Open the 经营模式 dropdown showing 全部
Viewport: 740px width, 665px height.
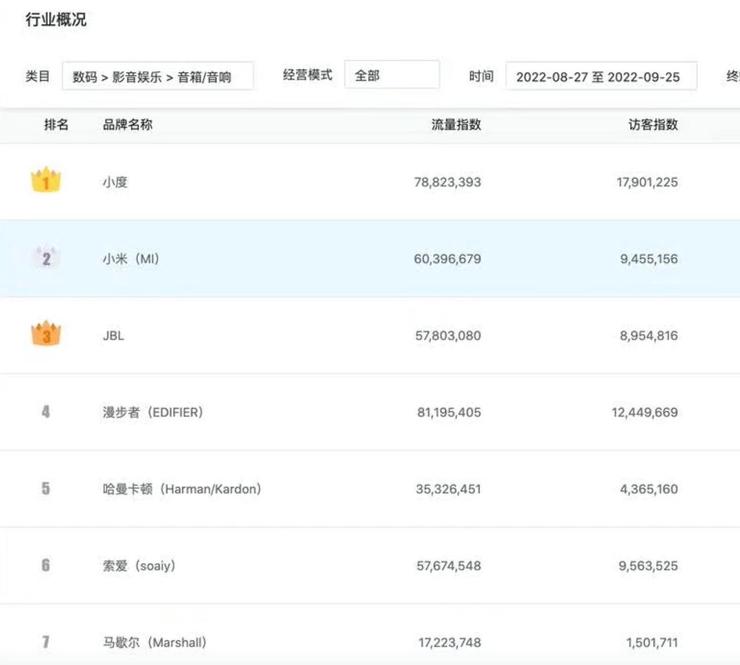(392, 75)
